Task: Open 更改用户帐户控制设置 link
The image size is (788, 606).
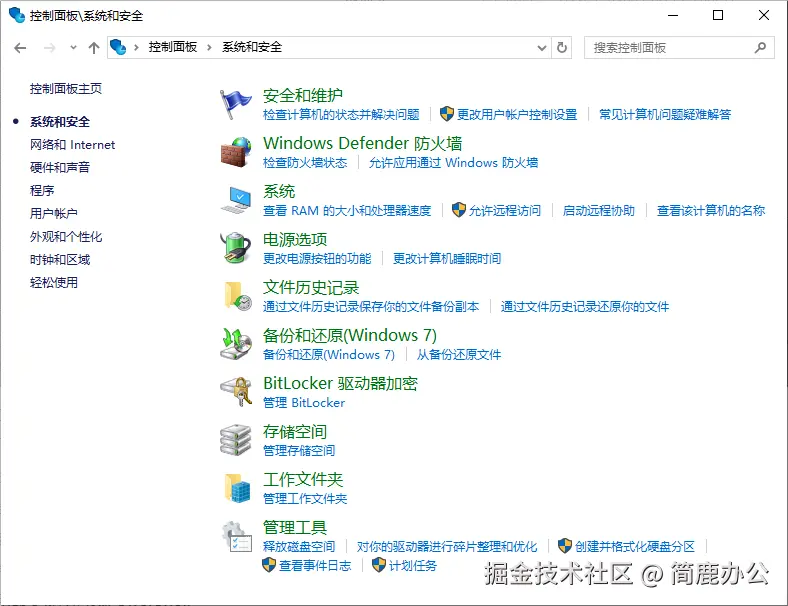Action: (x=517, y=115)
